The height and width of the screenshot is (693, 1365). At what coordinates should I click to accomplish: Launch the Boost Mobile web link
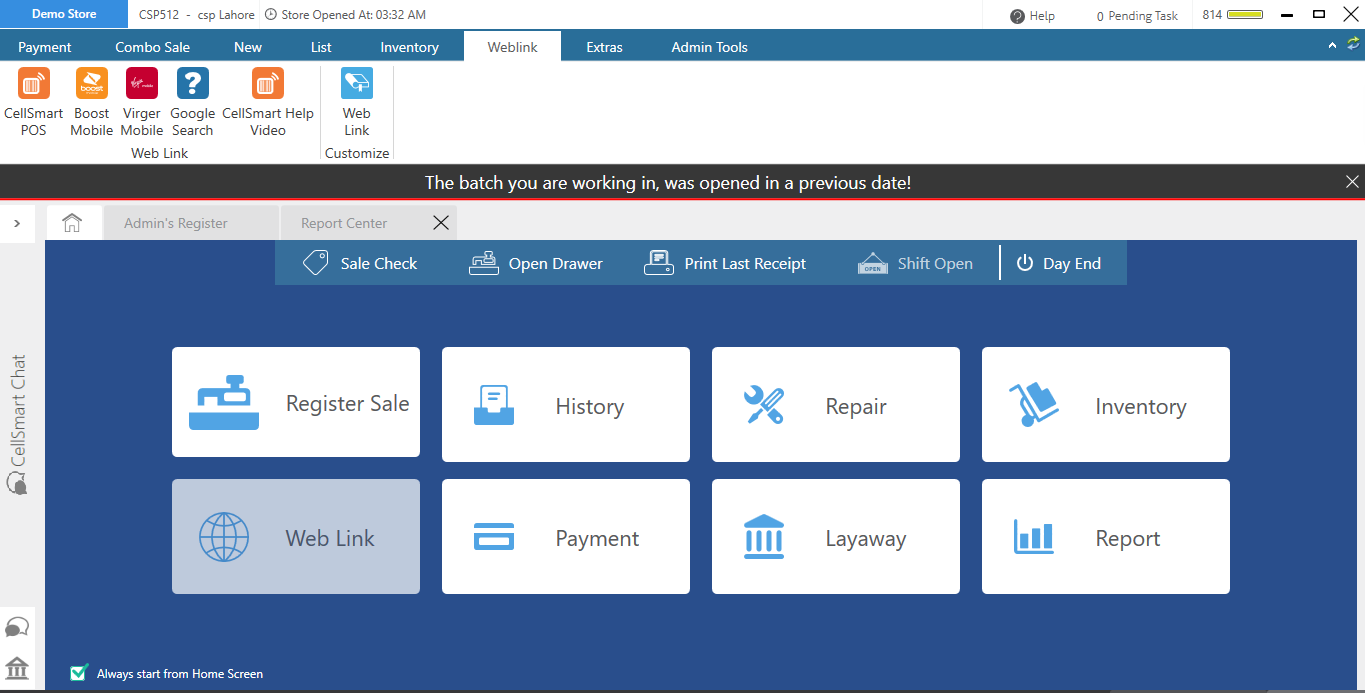coord(91,84)
